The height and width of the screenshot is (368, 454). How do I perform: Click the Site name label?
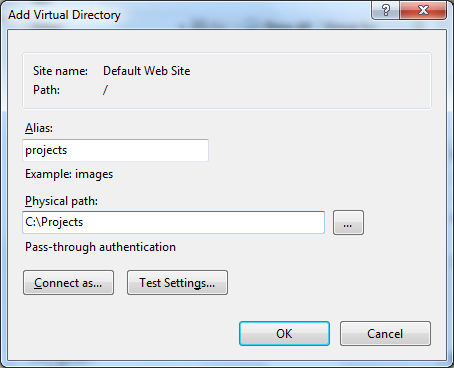point(60,71)
